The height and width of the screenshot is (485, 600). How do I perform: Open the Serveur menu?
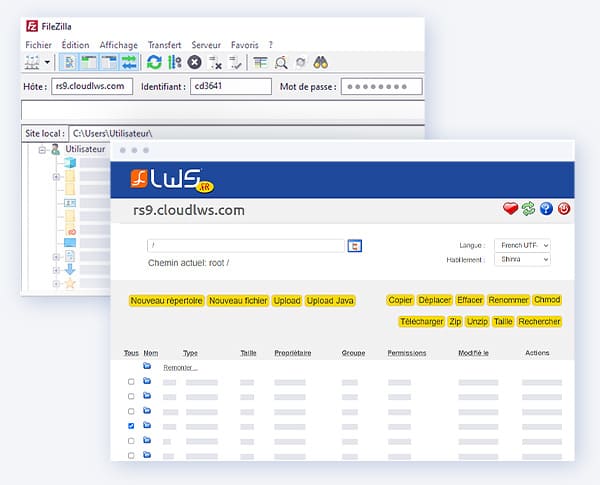tap(206, 45)
